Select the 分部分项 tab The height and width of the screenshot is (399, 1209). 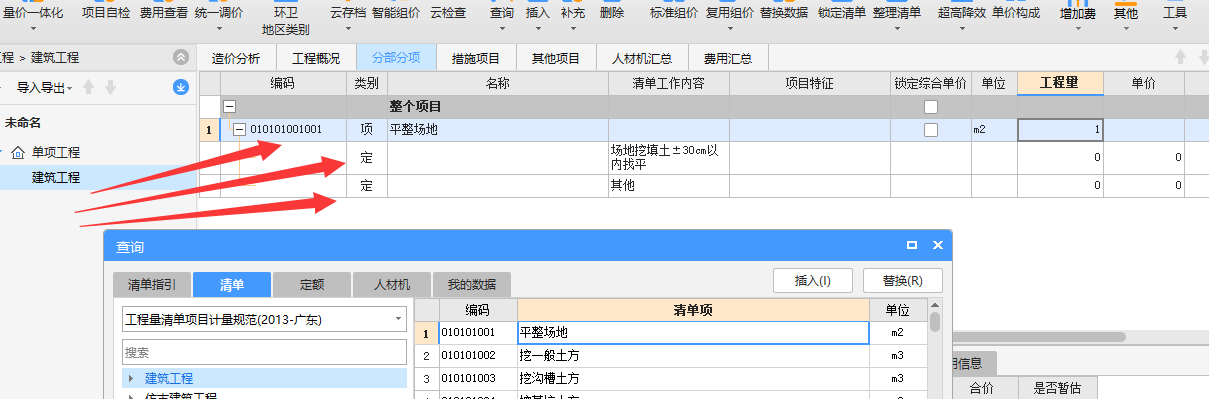click(396, 58)
